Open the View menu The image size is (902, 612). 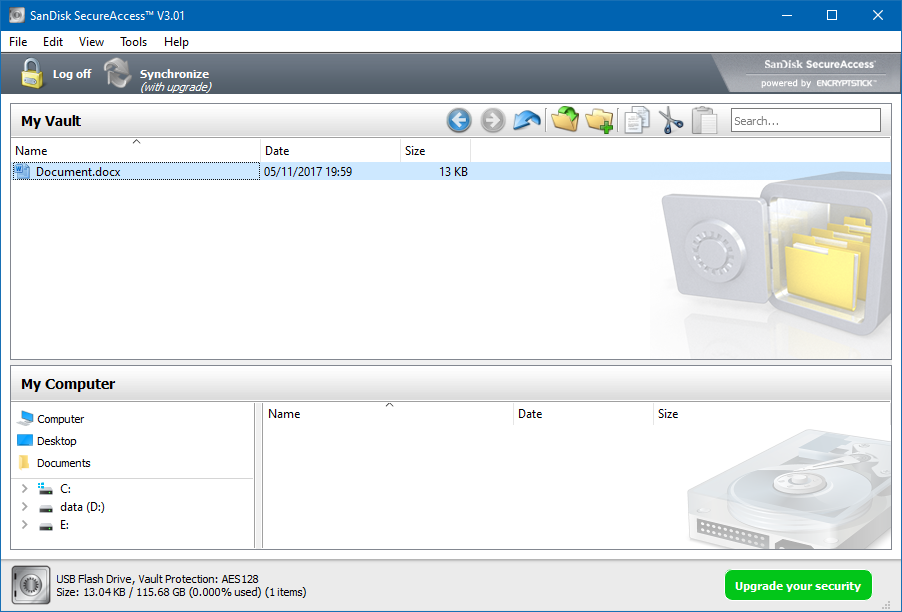point(91,42)
